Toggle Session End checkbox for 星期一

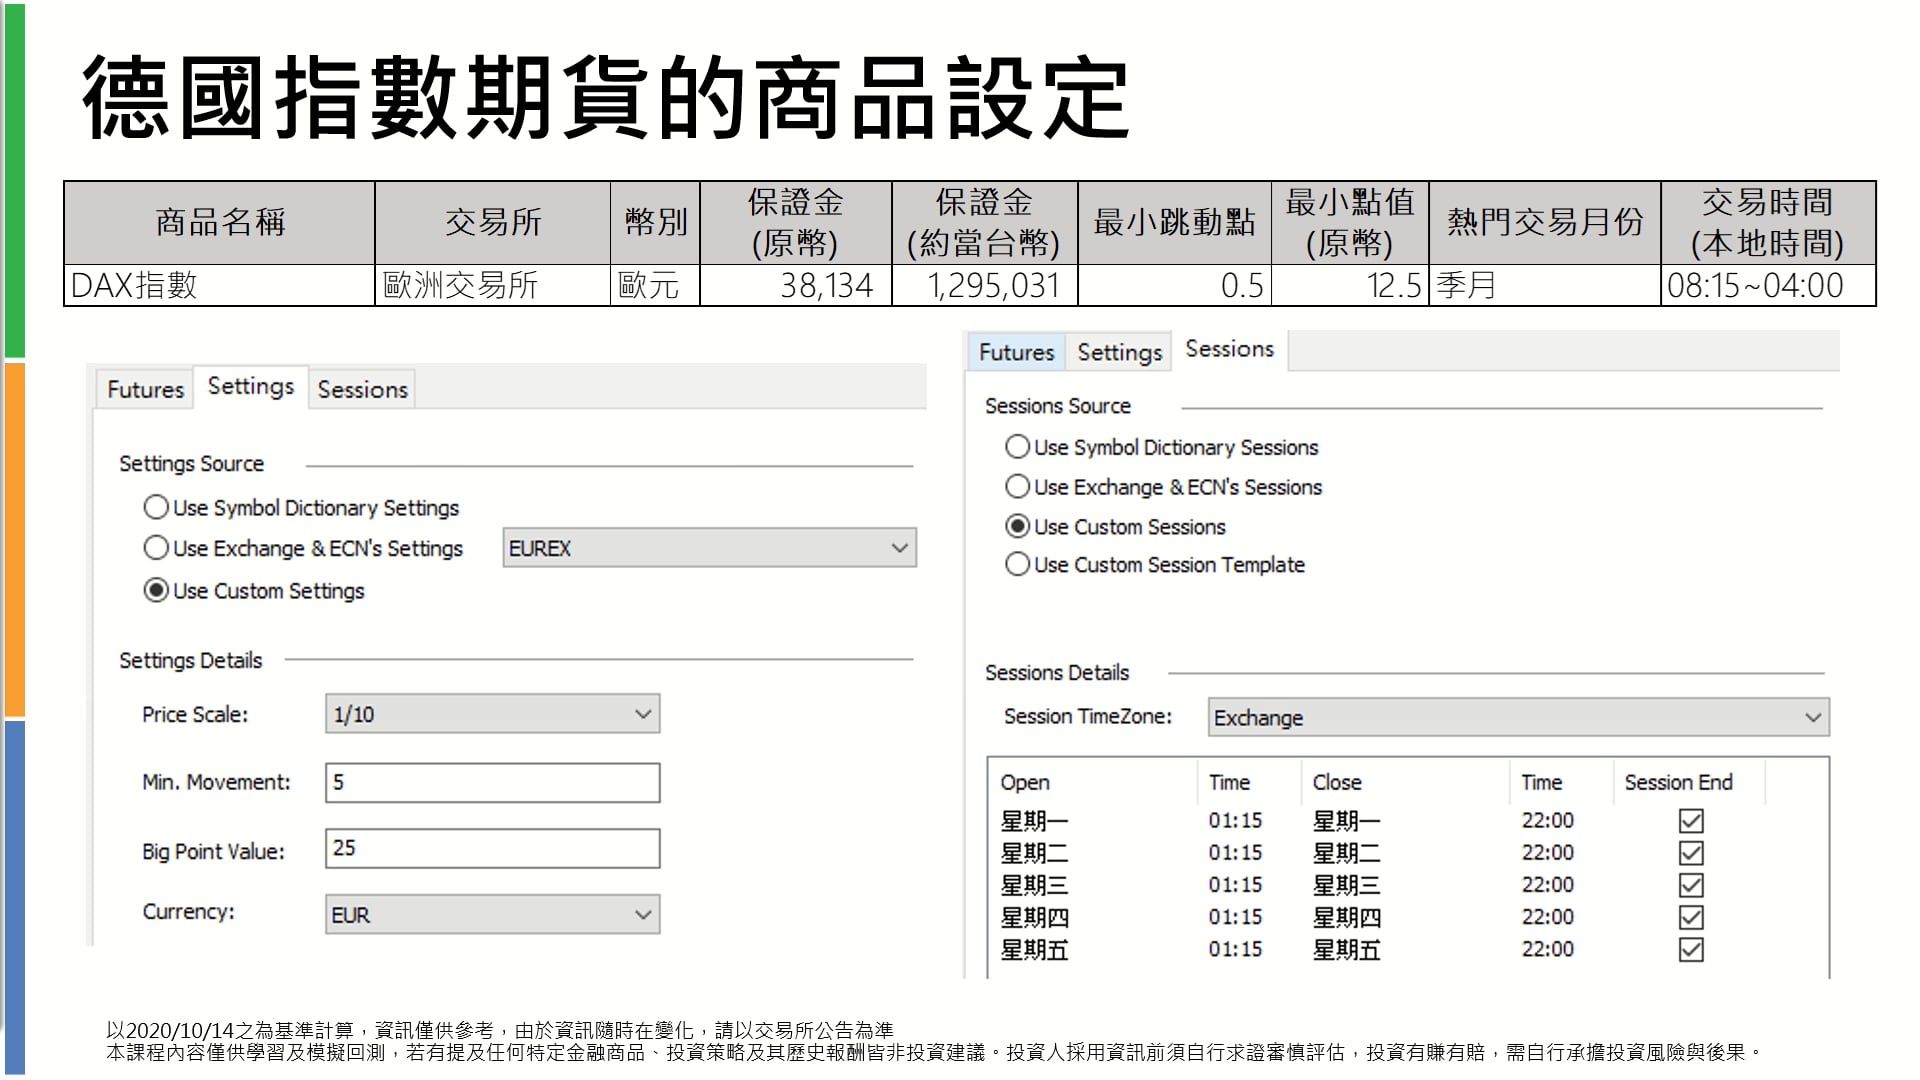pyautogui.click(x=1691, y=821)
